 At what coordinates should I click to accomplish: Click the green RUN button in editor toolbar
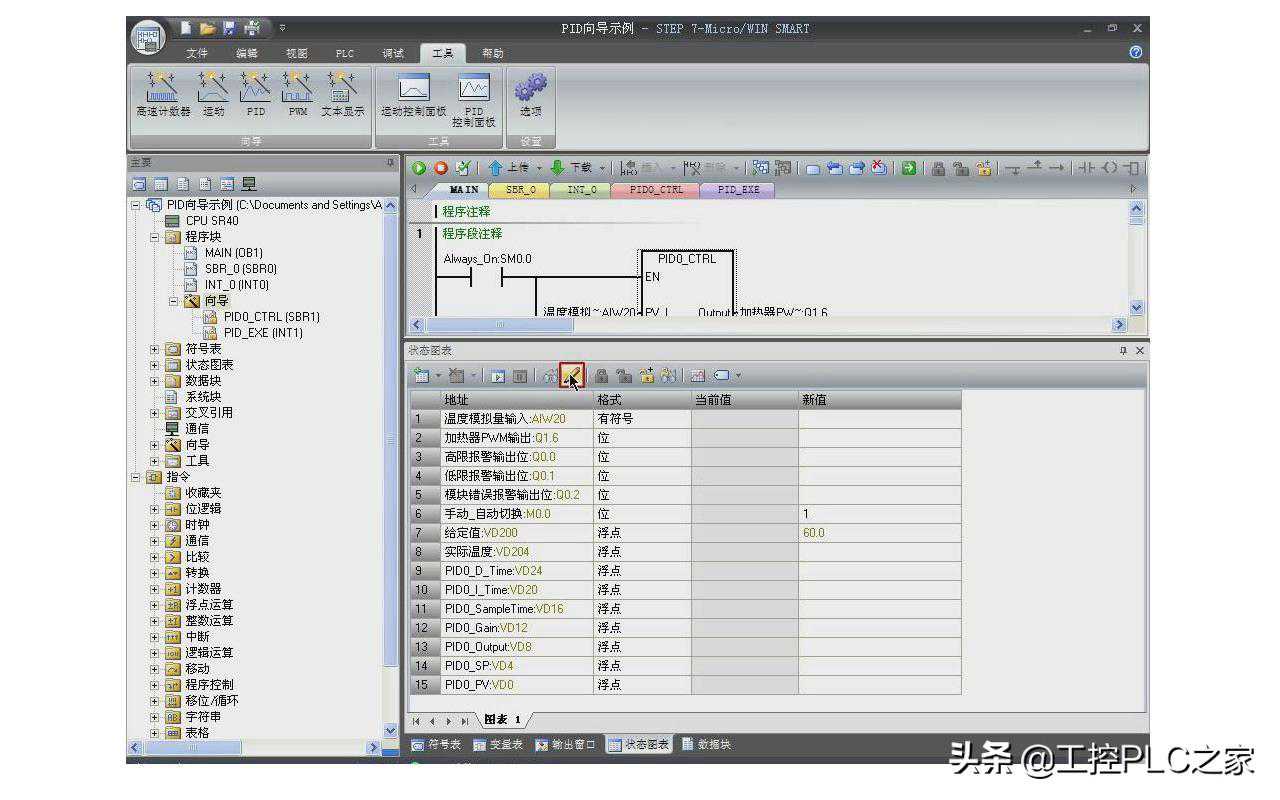point(419,168)
